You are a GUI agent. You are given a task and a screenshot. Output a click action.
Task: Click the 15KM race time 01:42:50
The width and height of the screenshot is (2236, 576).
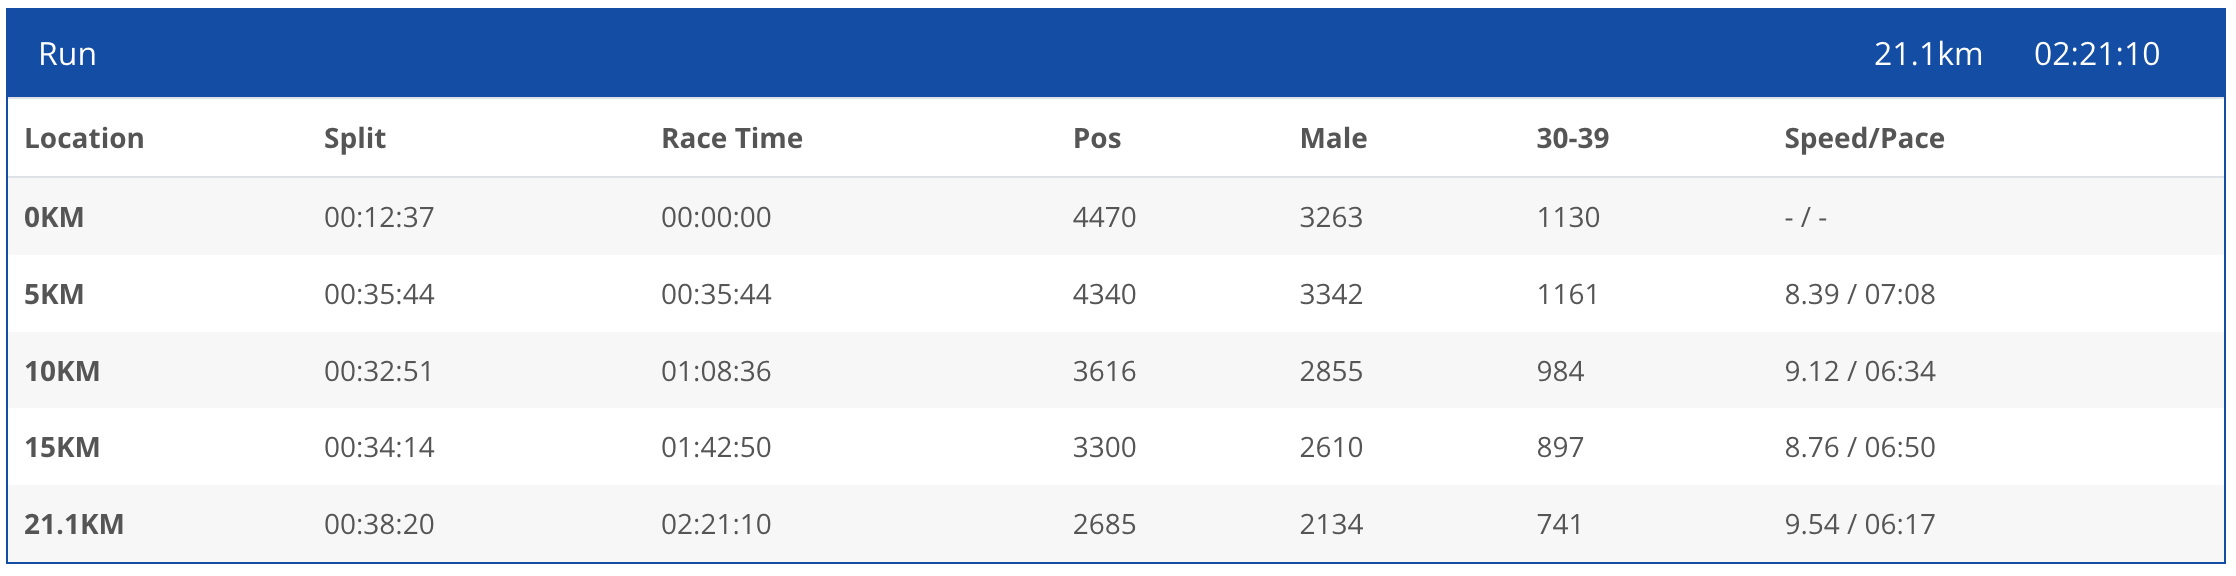pos(715,447)
